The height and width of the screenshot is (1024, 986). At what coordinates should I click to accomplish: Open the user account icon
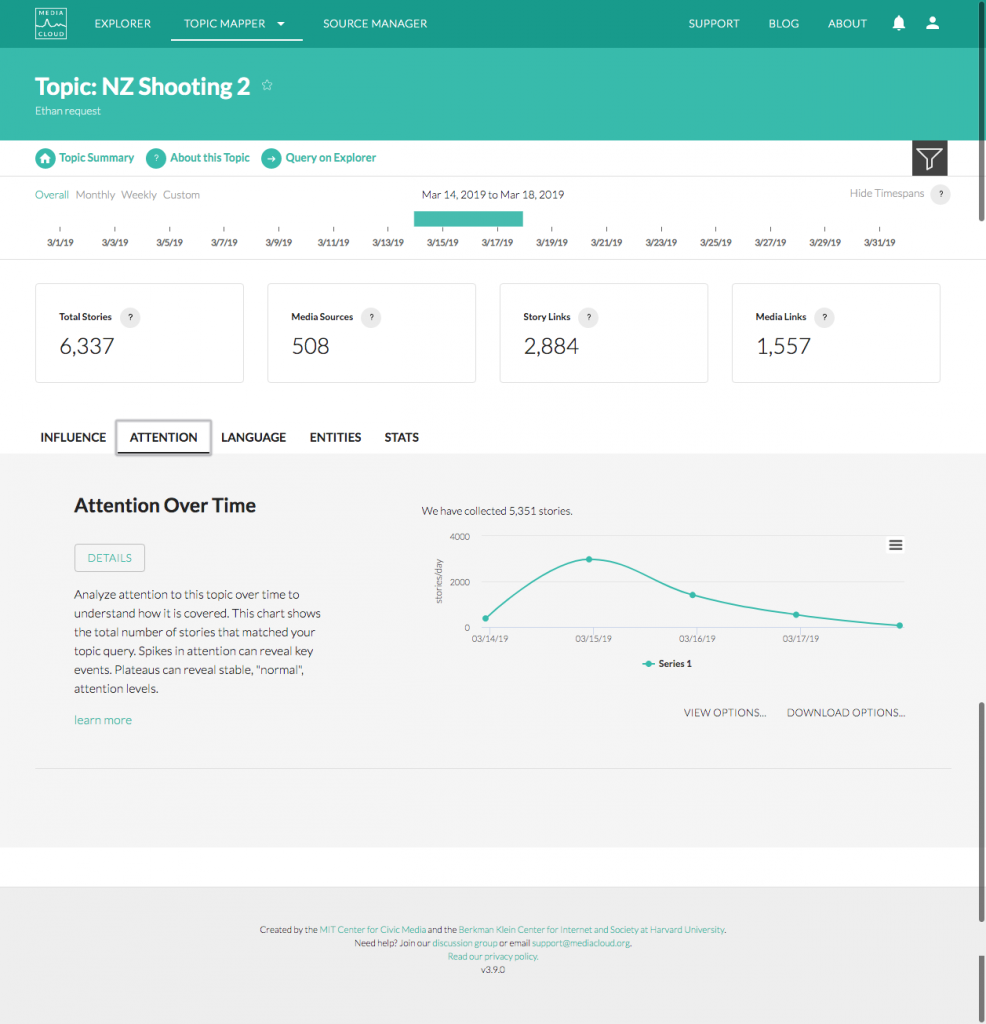point(932,23)
